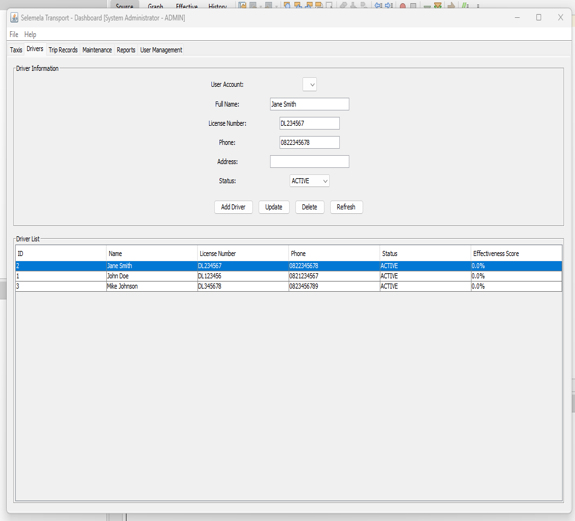The height and width of the screenshot is (521, 575).
Task: Select the Mike Johnson driver row
Action: pos(289,286)
